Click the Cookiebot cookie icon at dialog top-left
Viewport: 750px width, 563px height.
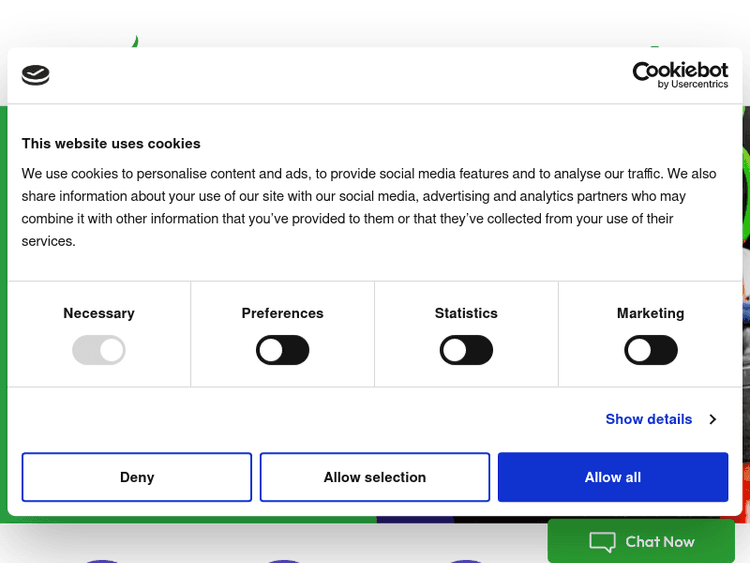click(36, 75)
